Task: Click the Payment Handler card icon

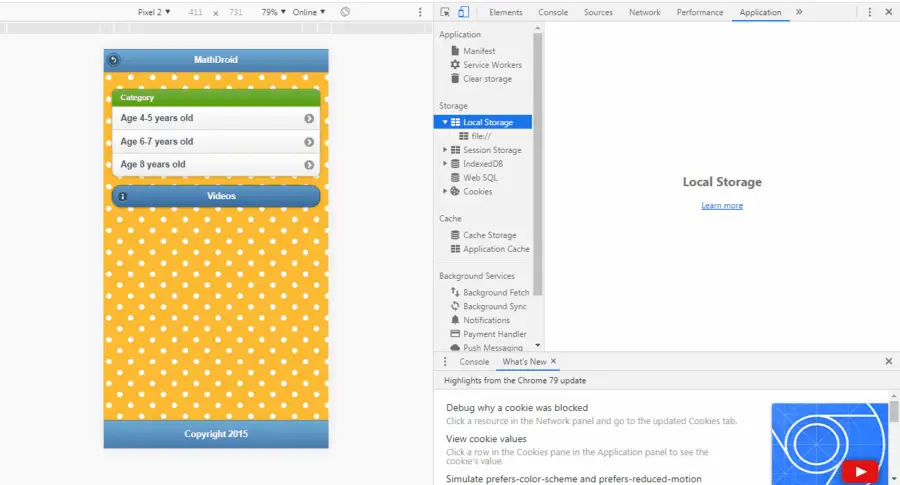Action: 455,333
